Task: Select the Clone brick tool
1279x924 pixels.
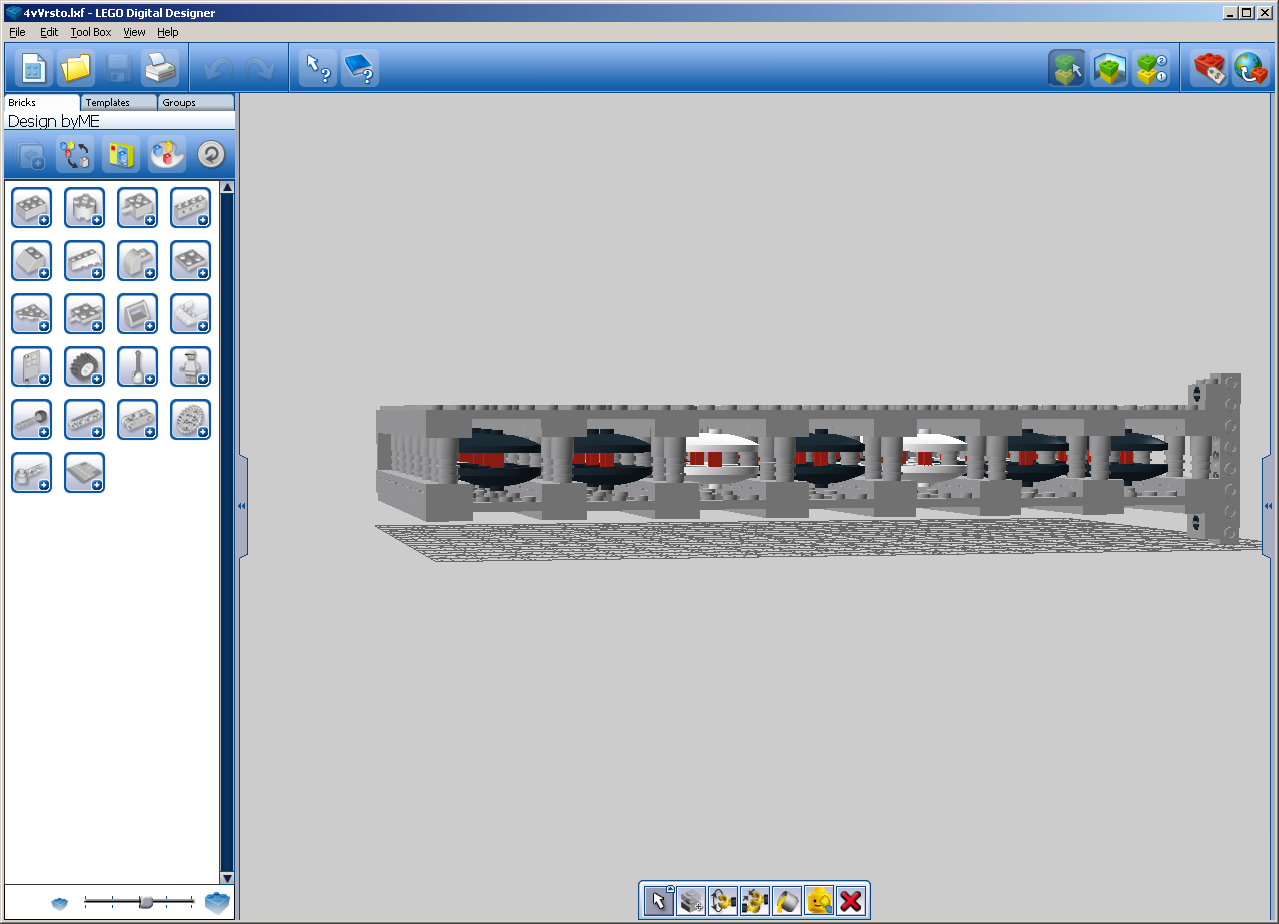Action: (x=691, y=901)
